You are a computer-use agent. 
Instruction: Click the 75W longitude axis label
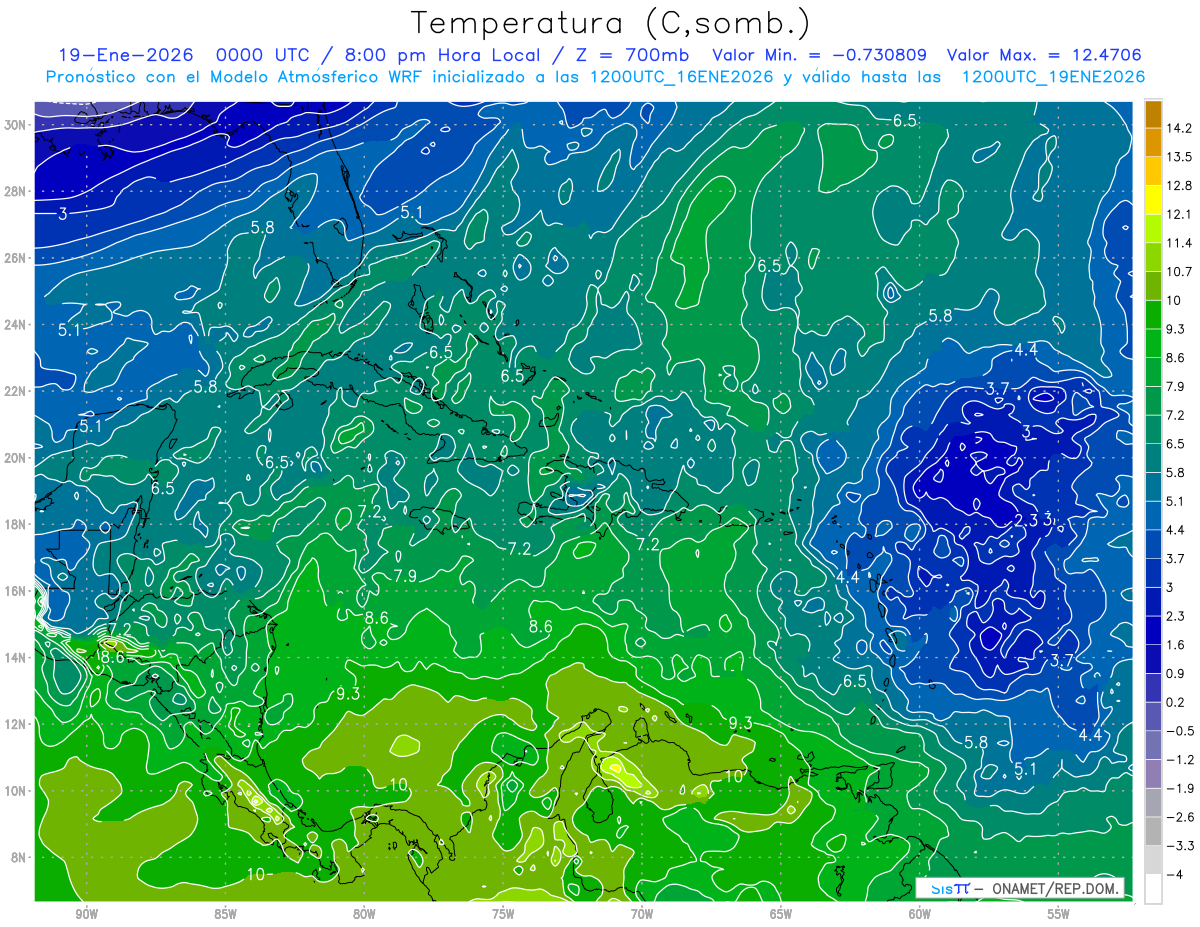(503, 913)
